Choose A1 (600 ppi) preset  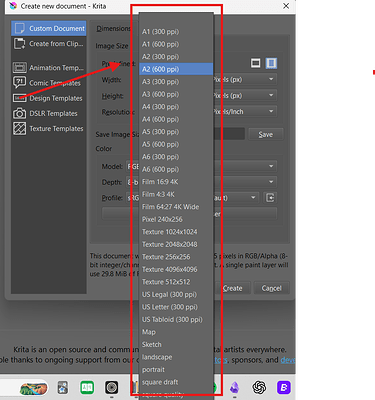click(x=176, y=44)
